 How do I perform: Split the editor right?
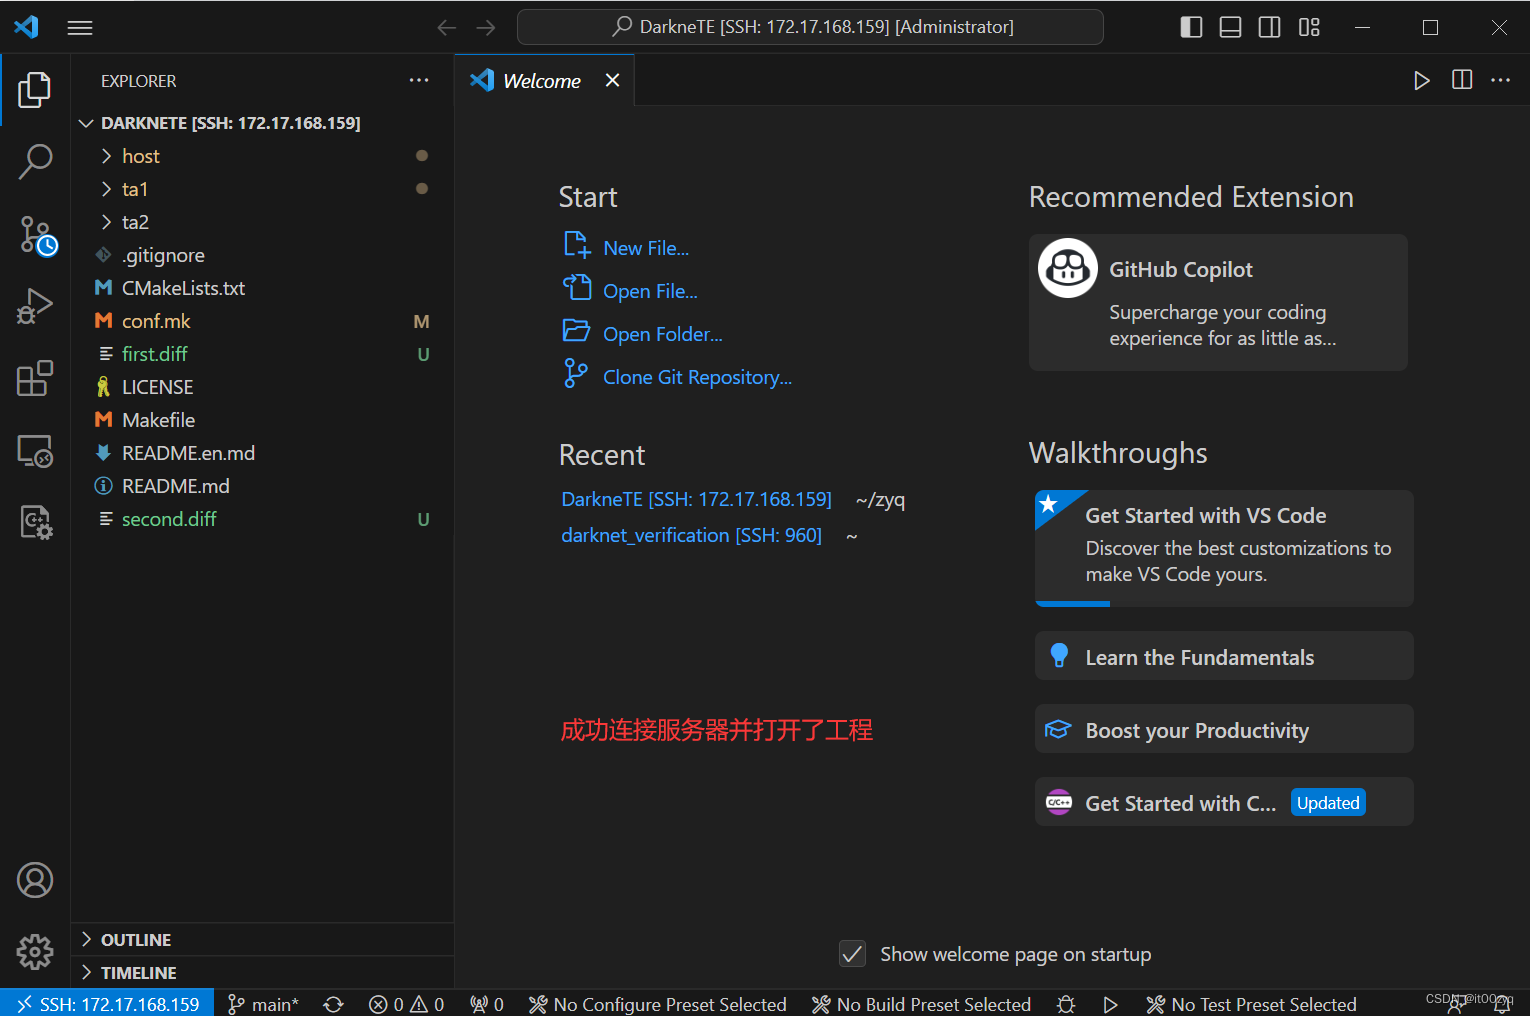coord(1462,80)
